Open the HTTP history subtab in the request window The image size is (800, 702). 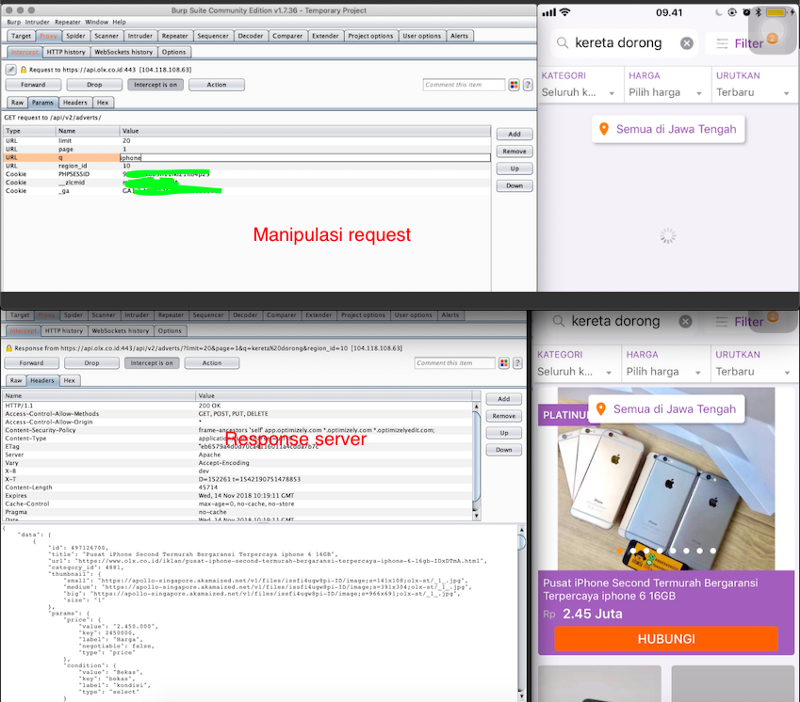(x=66, y=52)
